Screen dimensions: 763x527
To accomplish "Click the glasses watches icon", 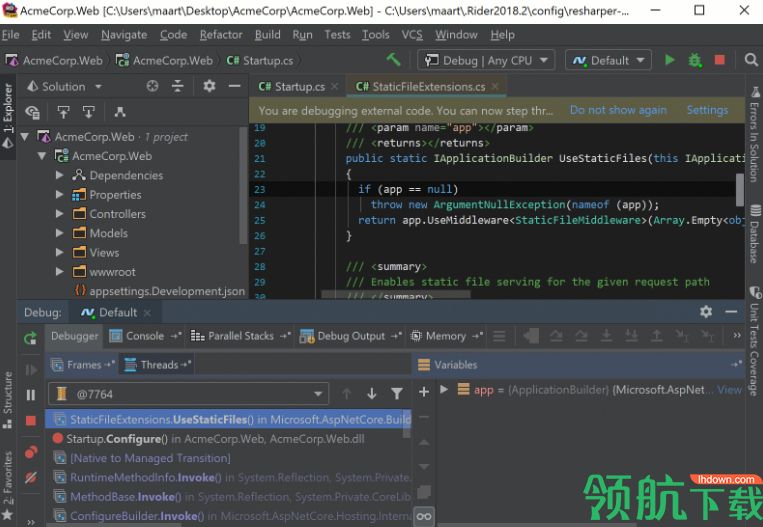I will 424,516.
